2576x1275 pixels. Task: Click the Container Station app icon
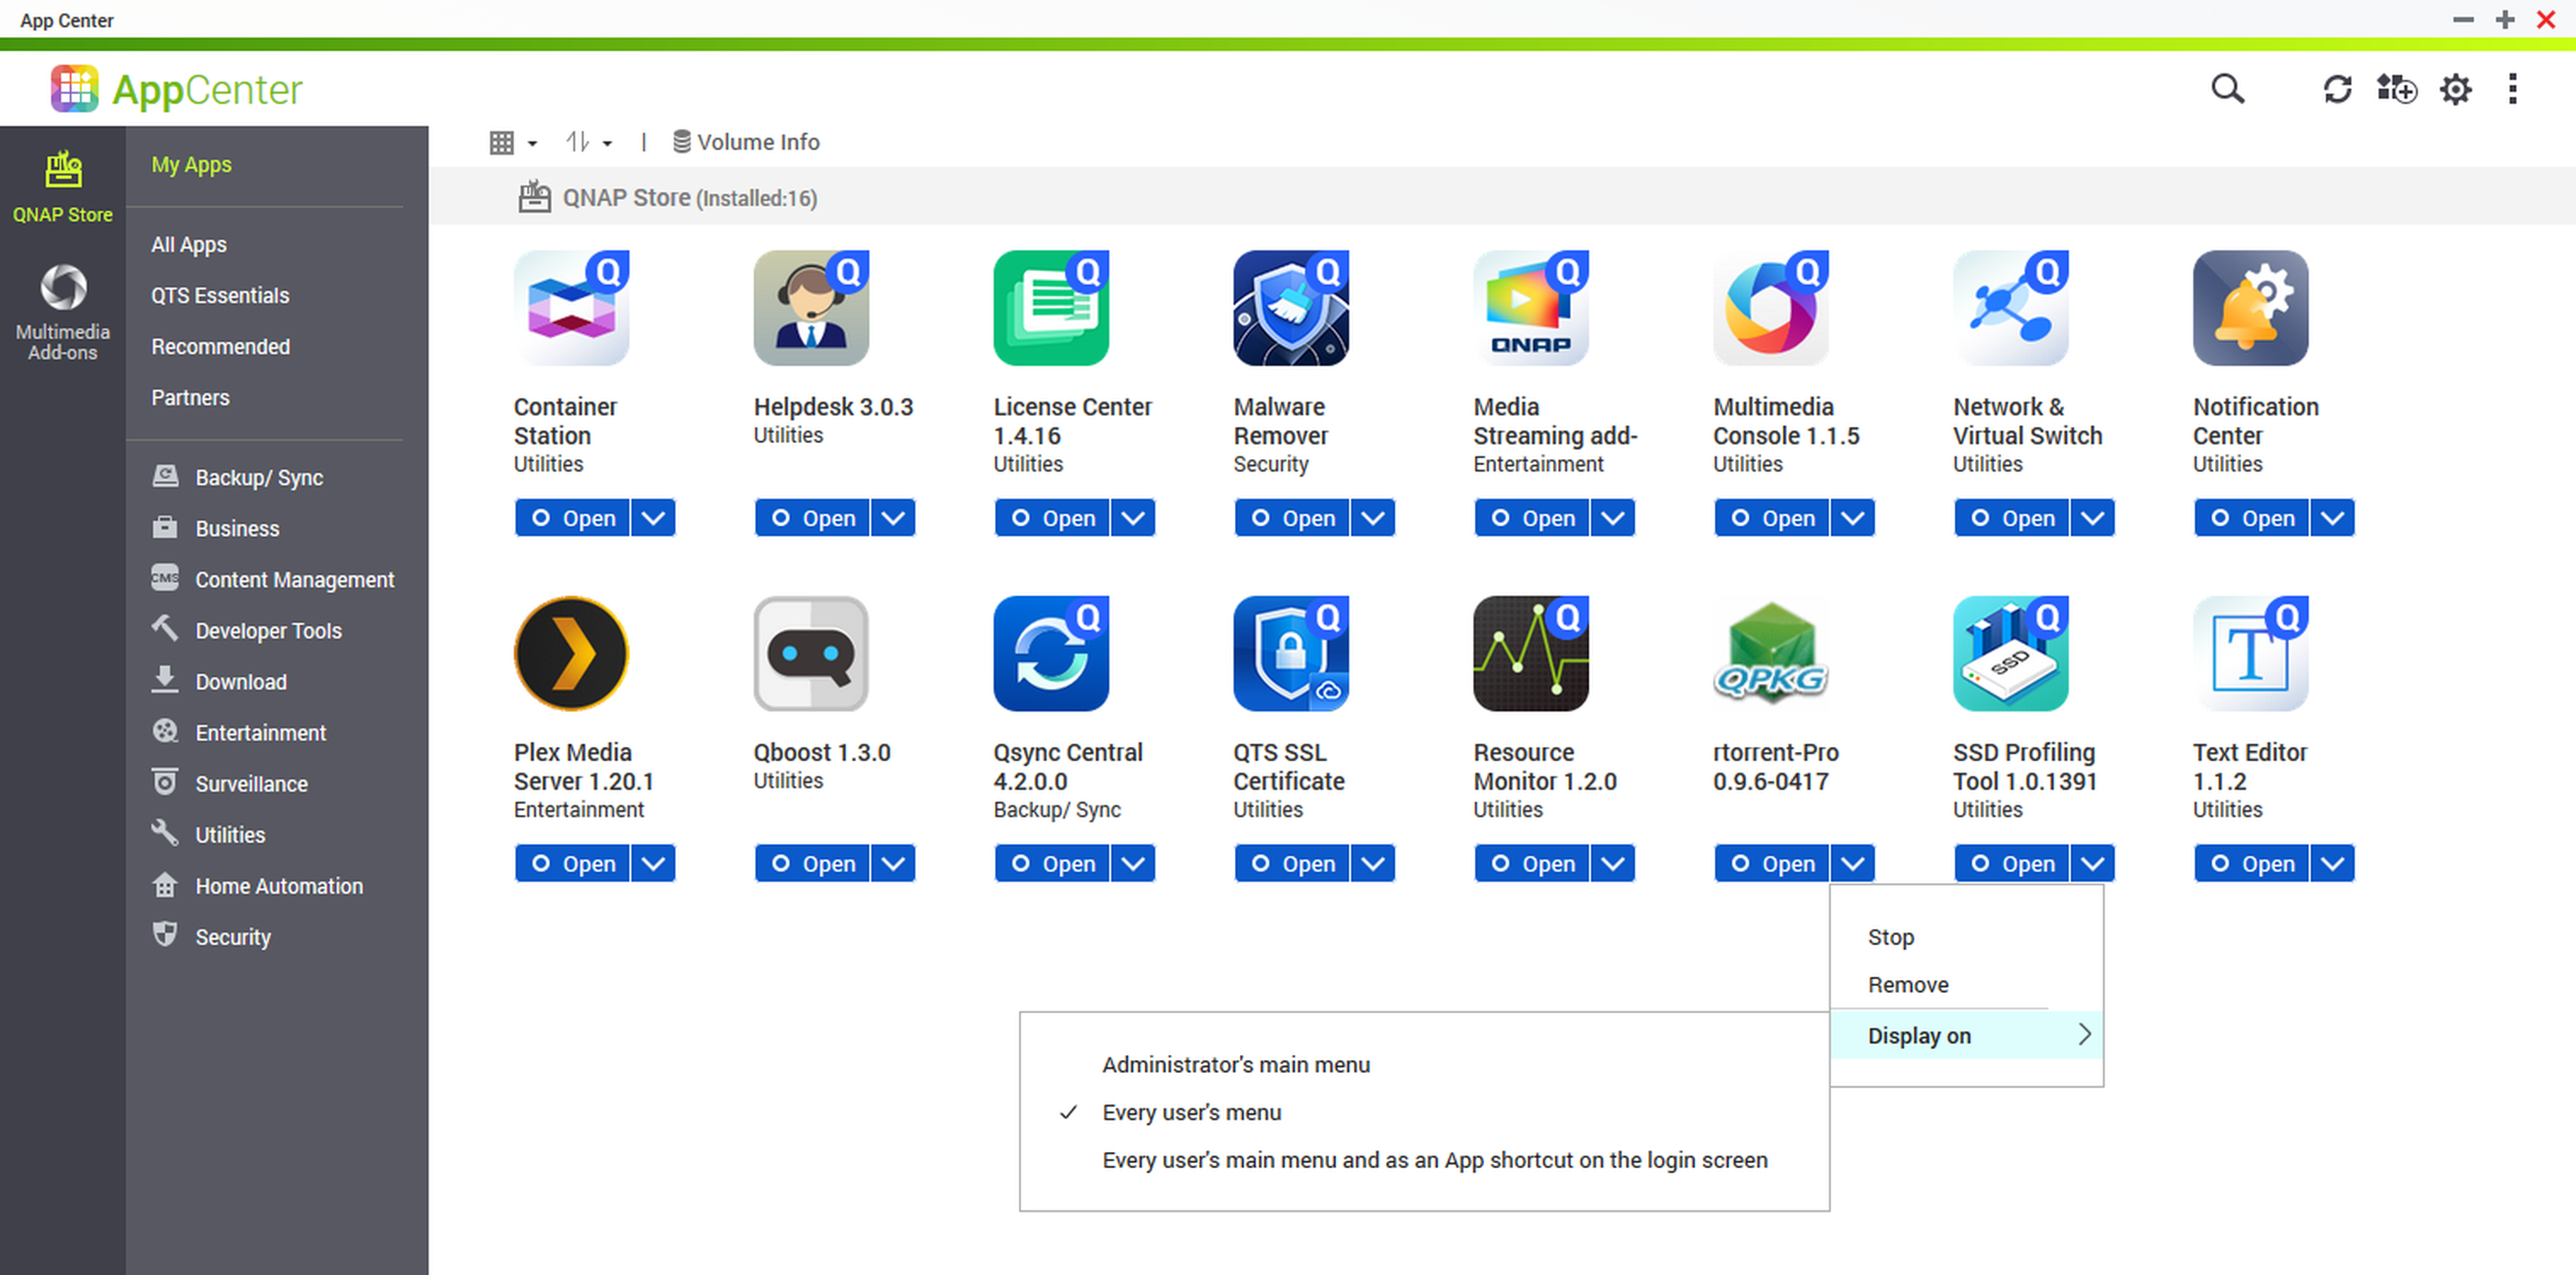571,308
